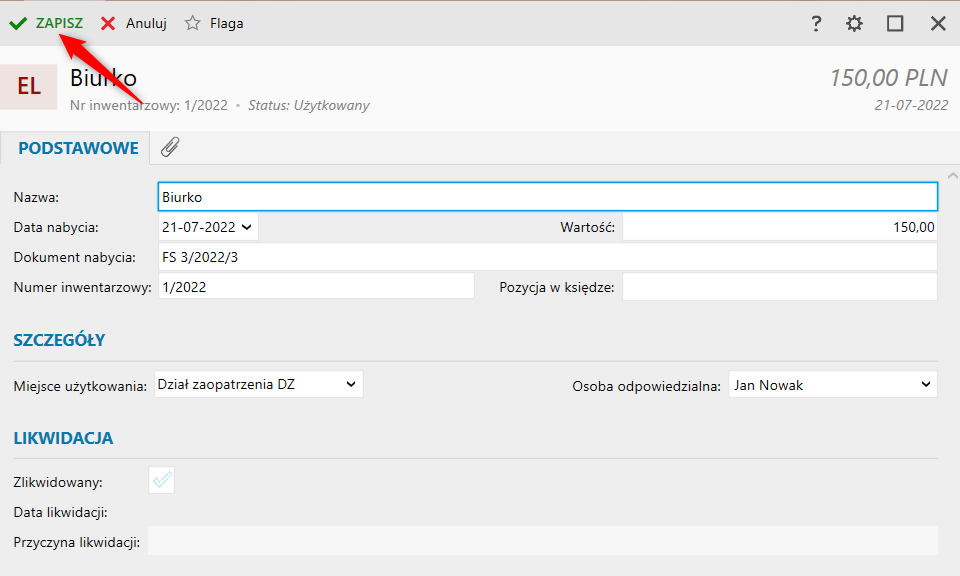Click the green Zapisz checkmark icon
The image size is (960, 576).
tap(18, 23)
